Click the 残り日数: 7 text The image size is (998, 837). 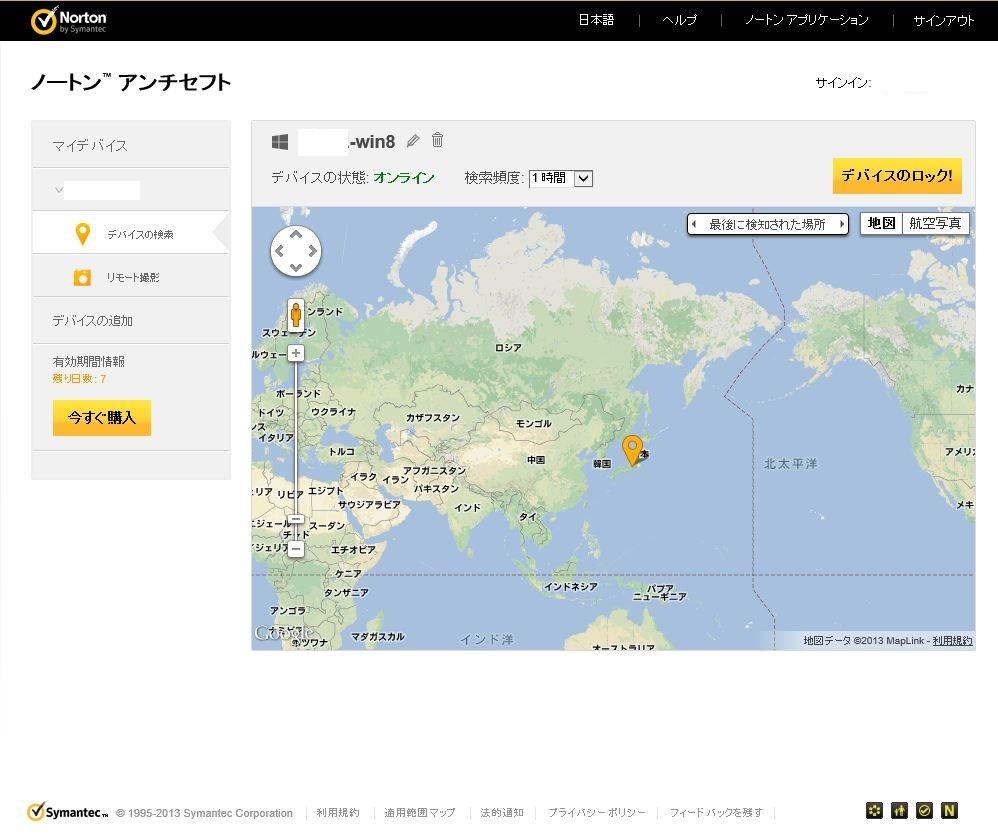pos(79,379)
